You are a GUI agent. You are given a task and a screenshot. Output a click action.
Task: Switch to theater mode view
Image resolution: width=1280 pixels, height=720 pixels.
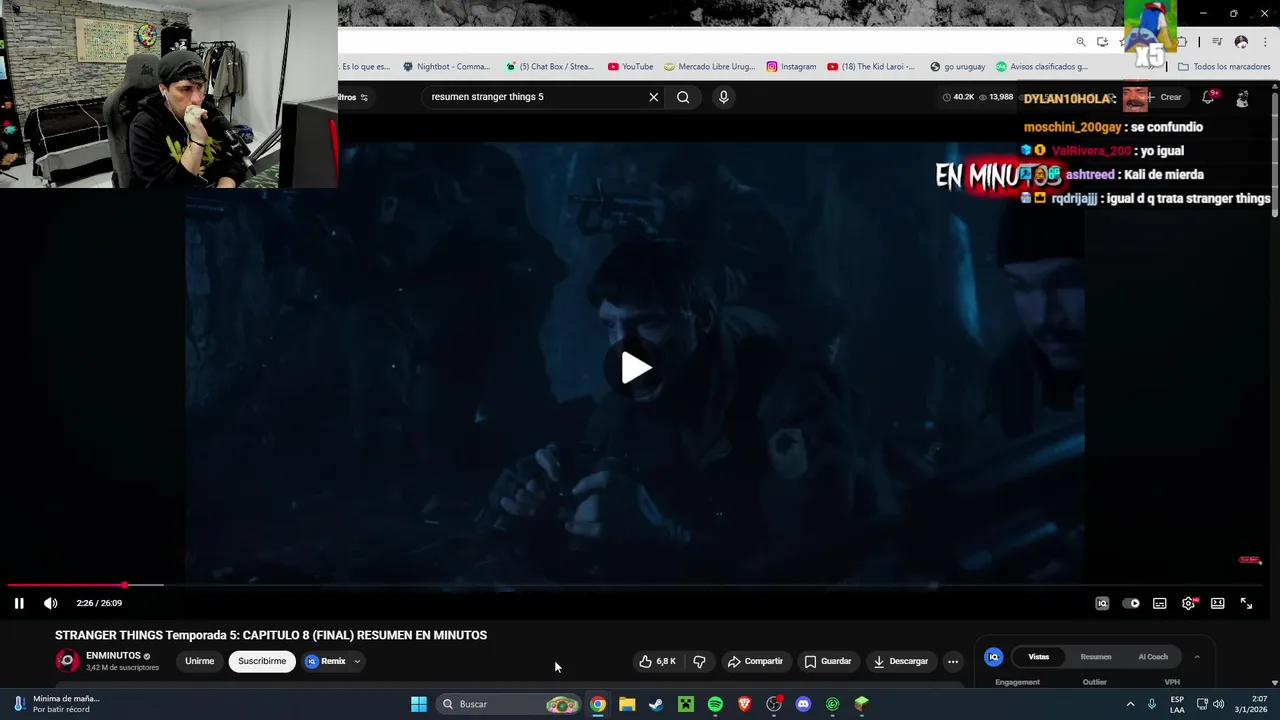coord(1218,603)
